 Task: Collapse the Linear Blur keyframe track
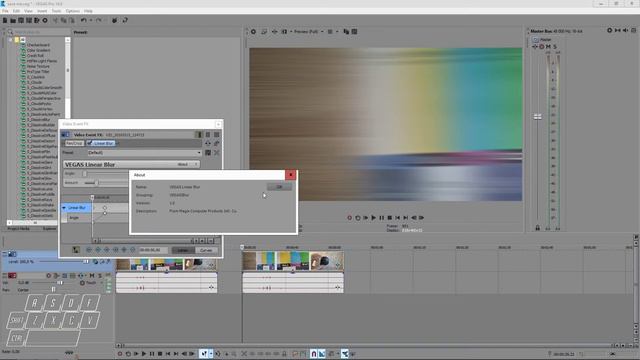(64, 208)
